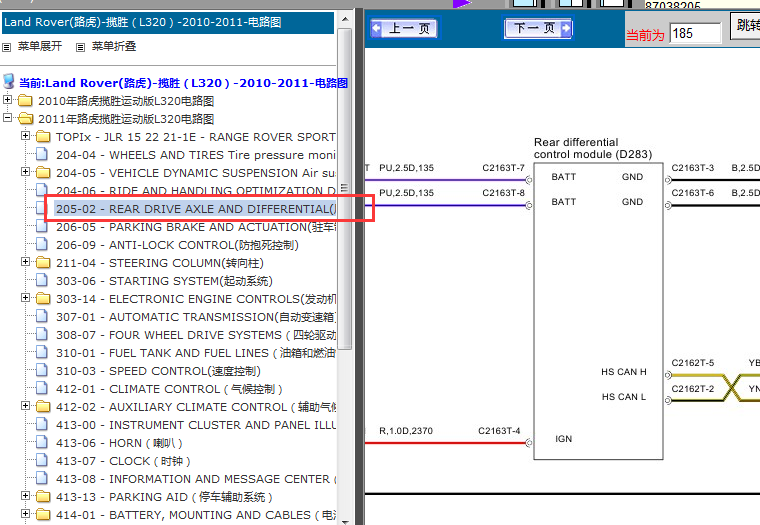
Task: Click the 303-14 folder icon
Action: click(43, 299)
